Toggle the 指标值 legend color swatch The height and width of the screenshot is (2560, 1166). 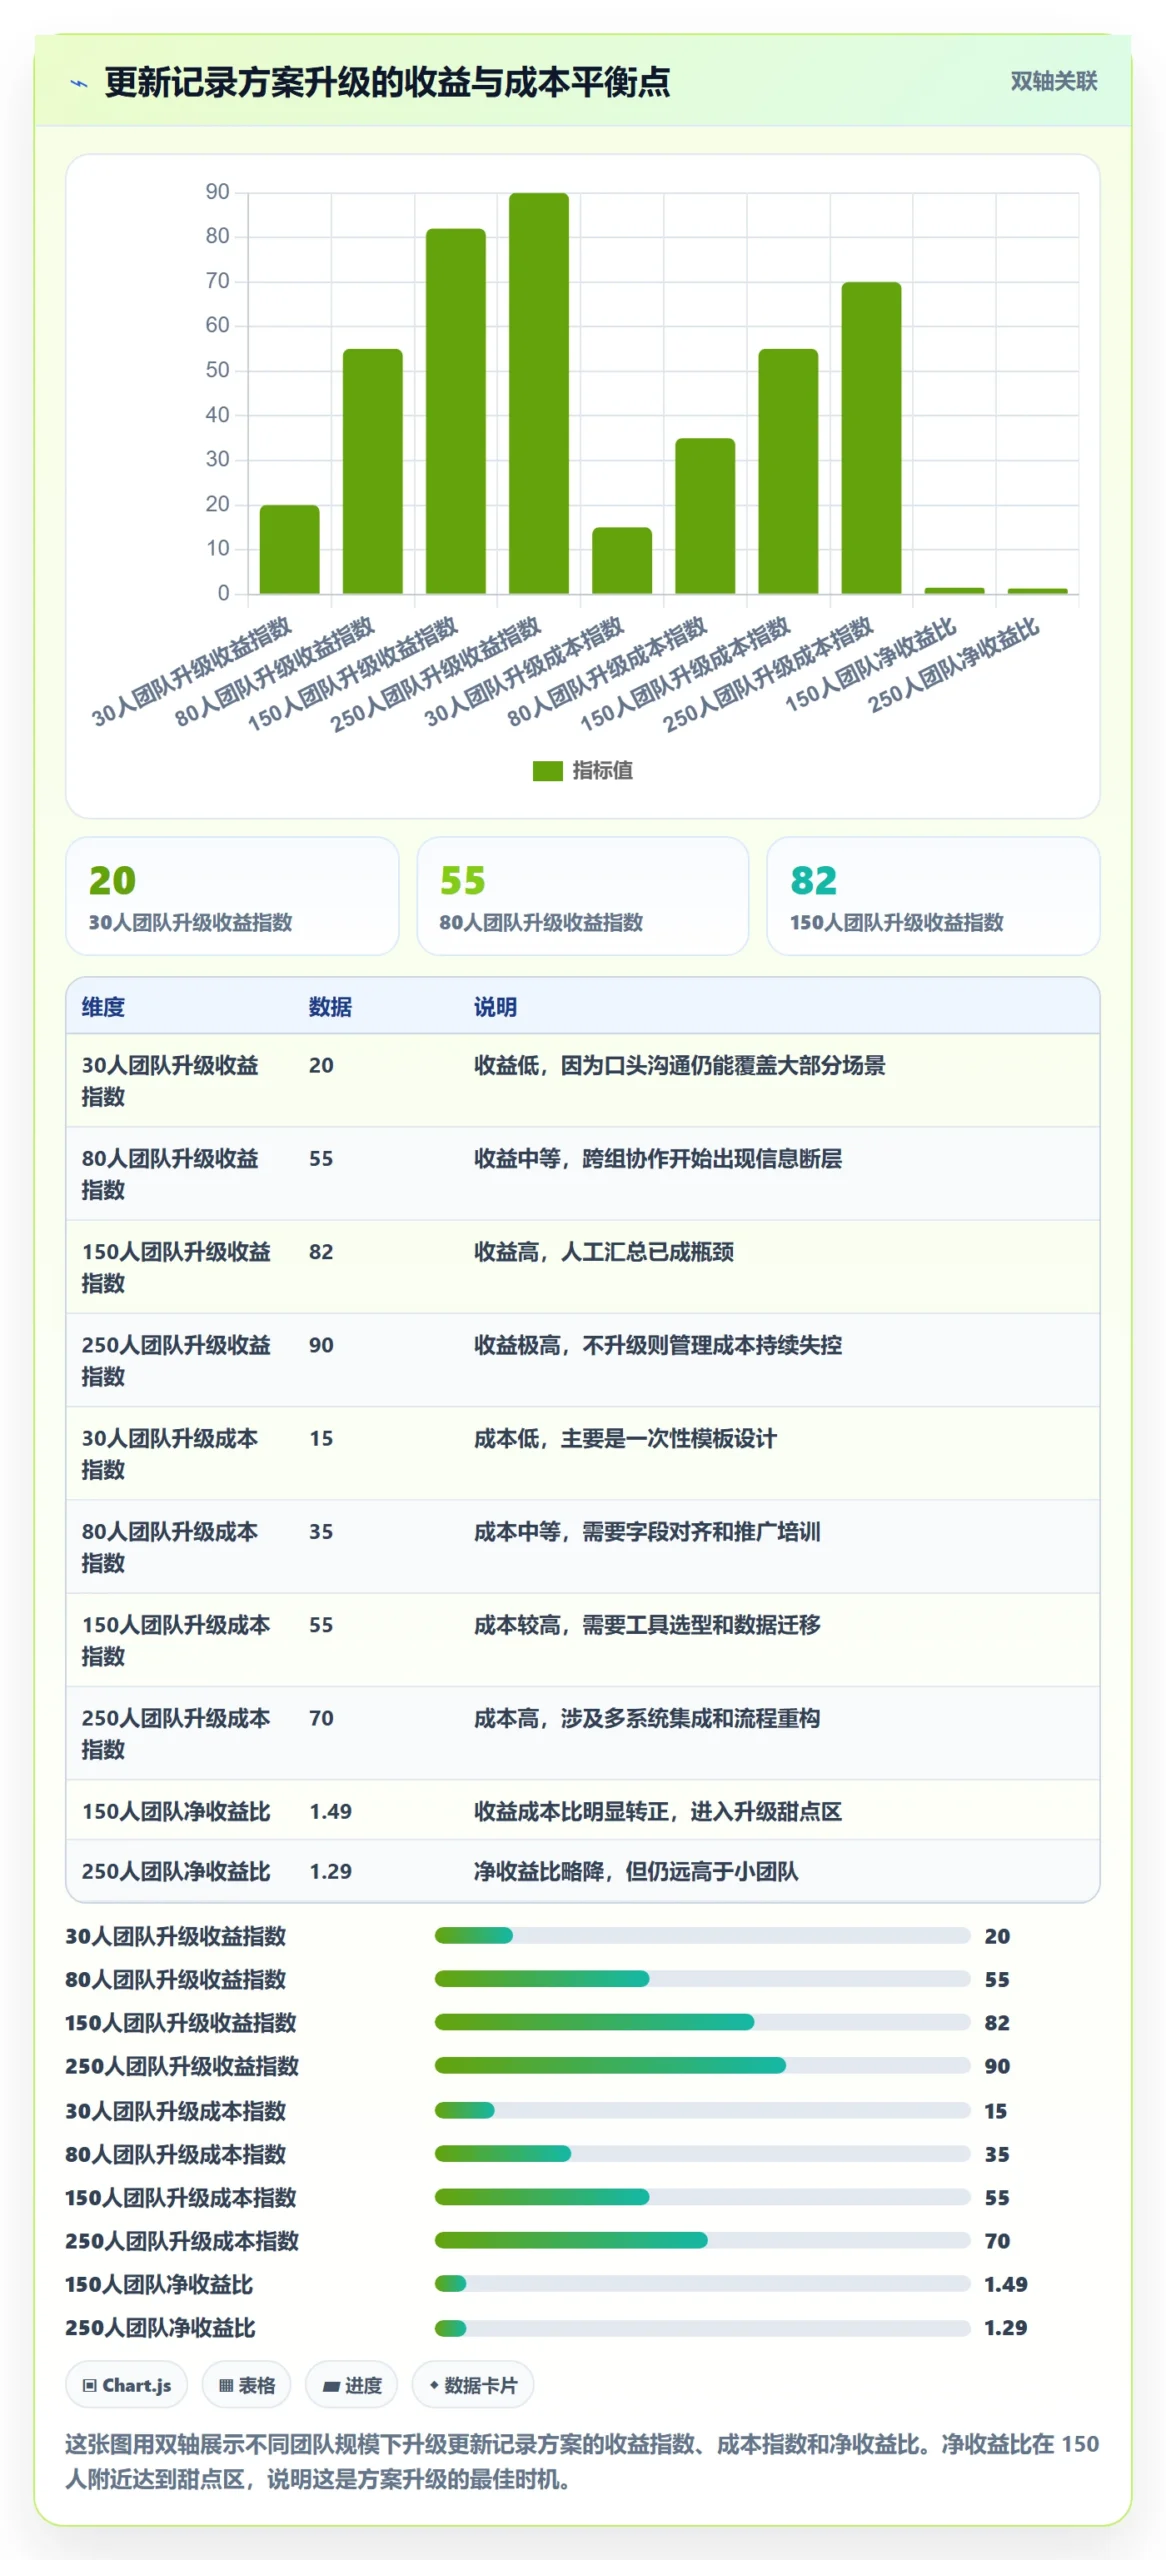click(547, 771)
